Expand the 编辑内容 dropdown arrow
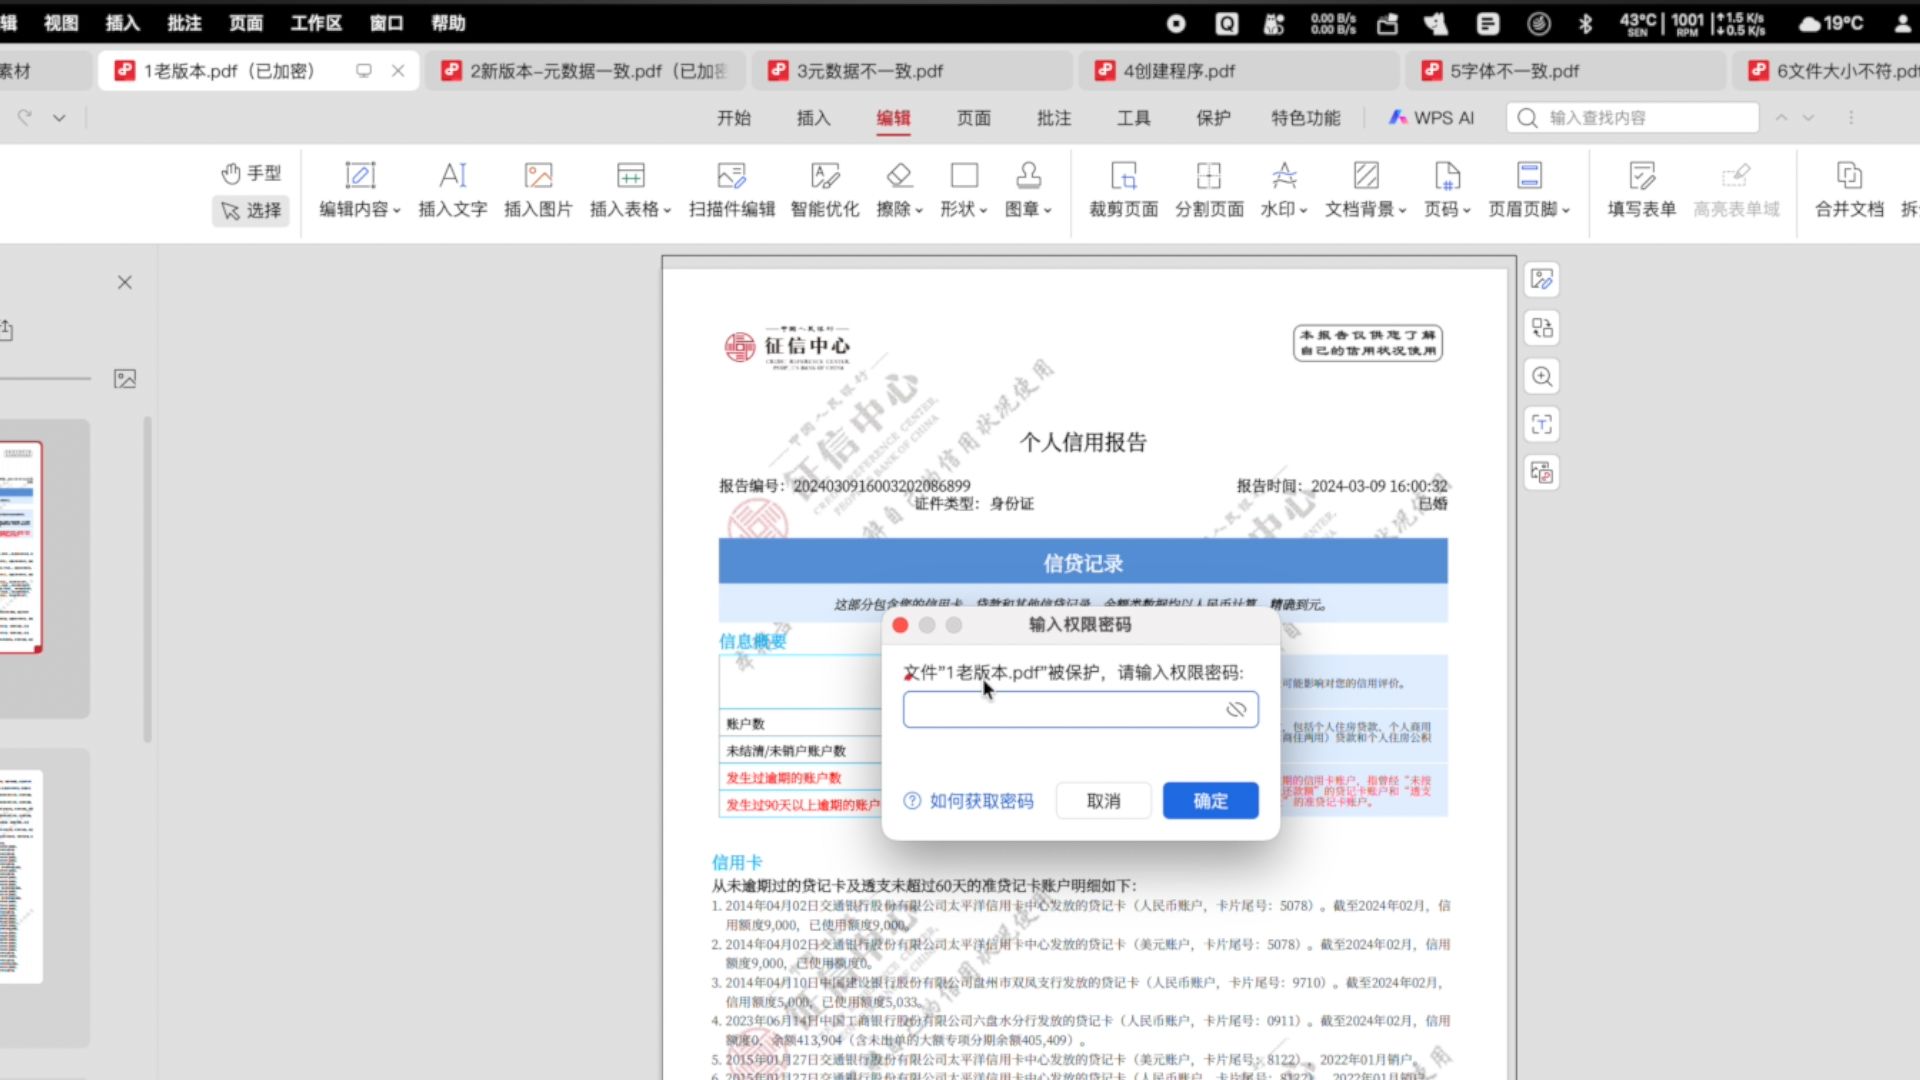 tap(397, 210)
